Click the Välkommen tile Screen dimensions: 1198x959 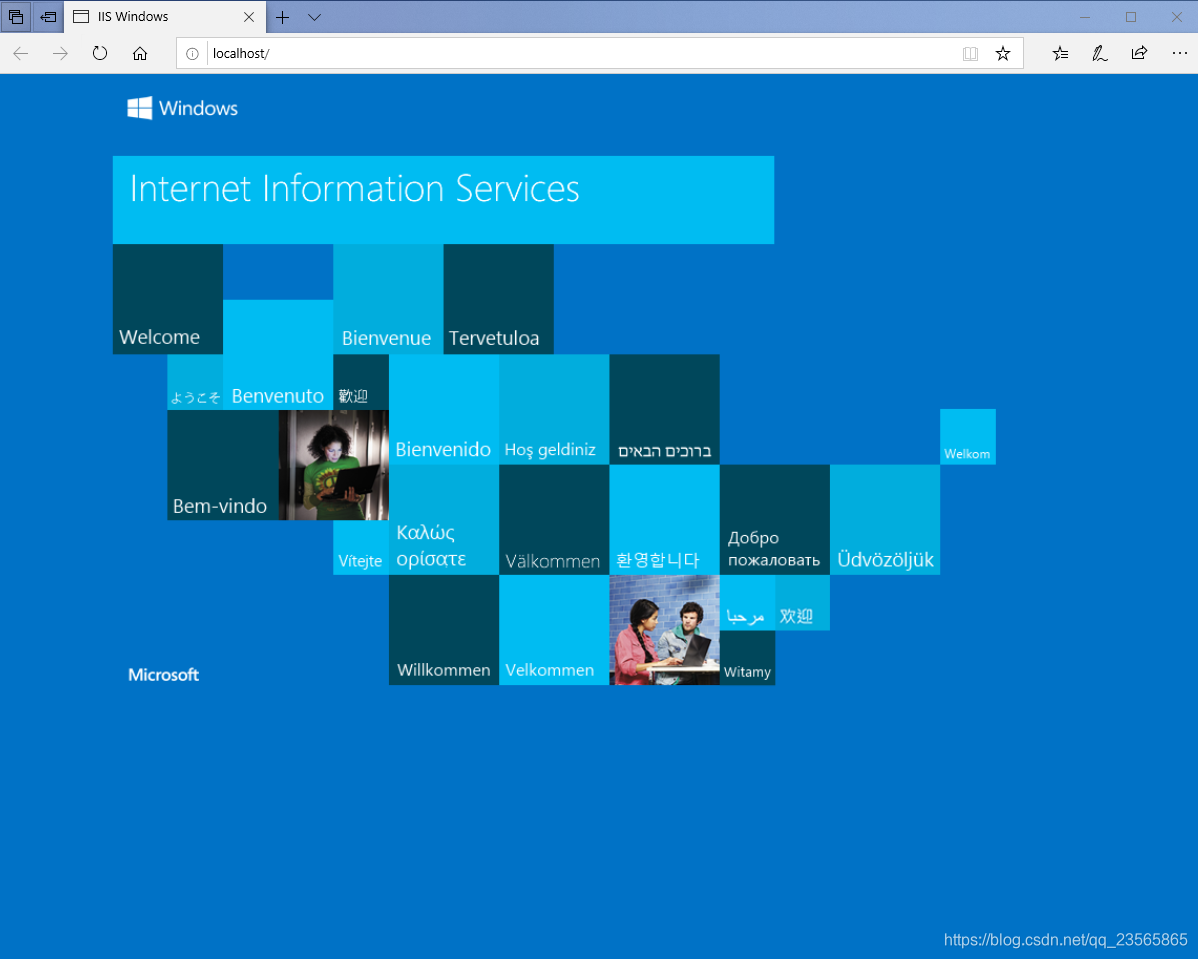554,520
